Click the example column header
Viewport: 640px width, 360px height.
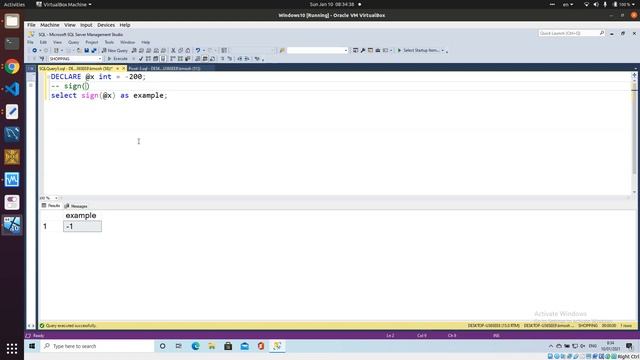coord(81,215)
